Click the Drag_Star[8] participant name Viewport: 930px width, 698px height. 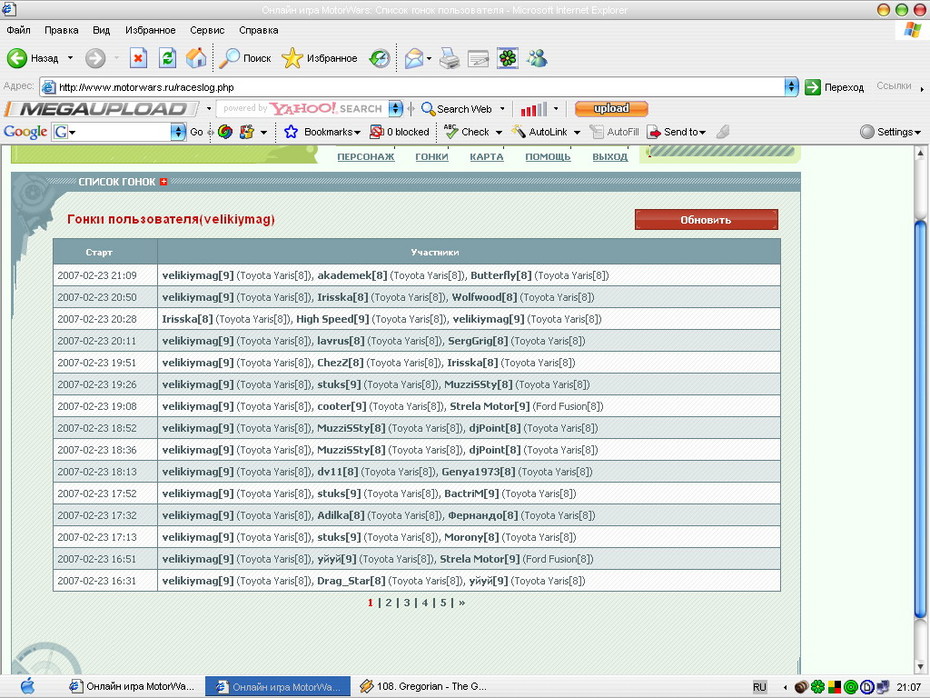351,581
